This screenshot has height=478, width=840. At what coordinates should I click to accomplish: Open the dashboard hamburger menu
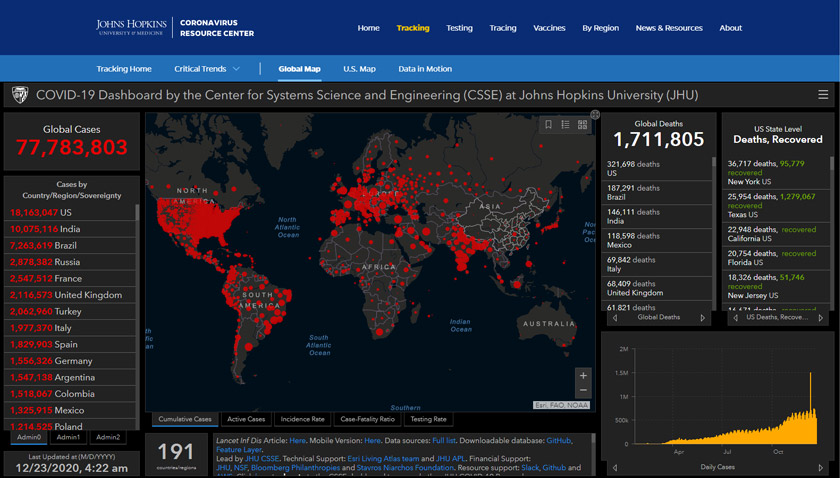coord(822,95)
